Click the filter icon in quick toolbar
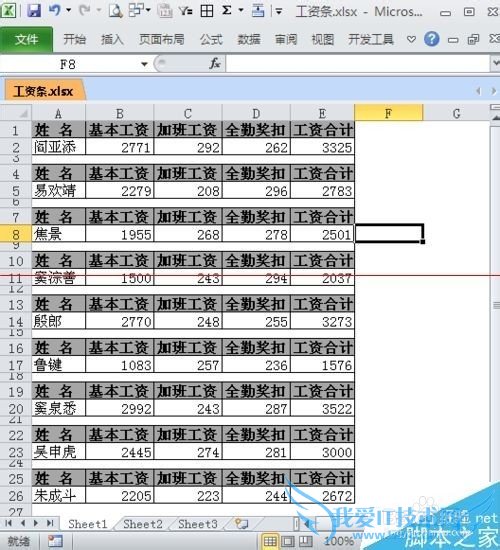 tap(185, 11)
